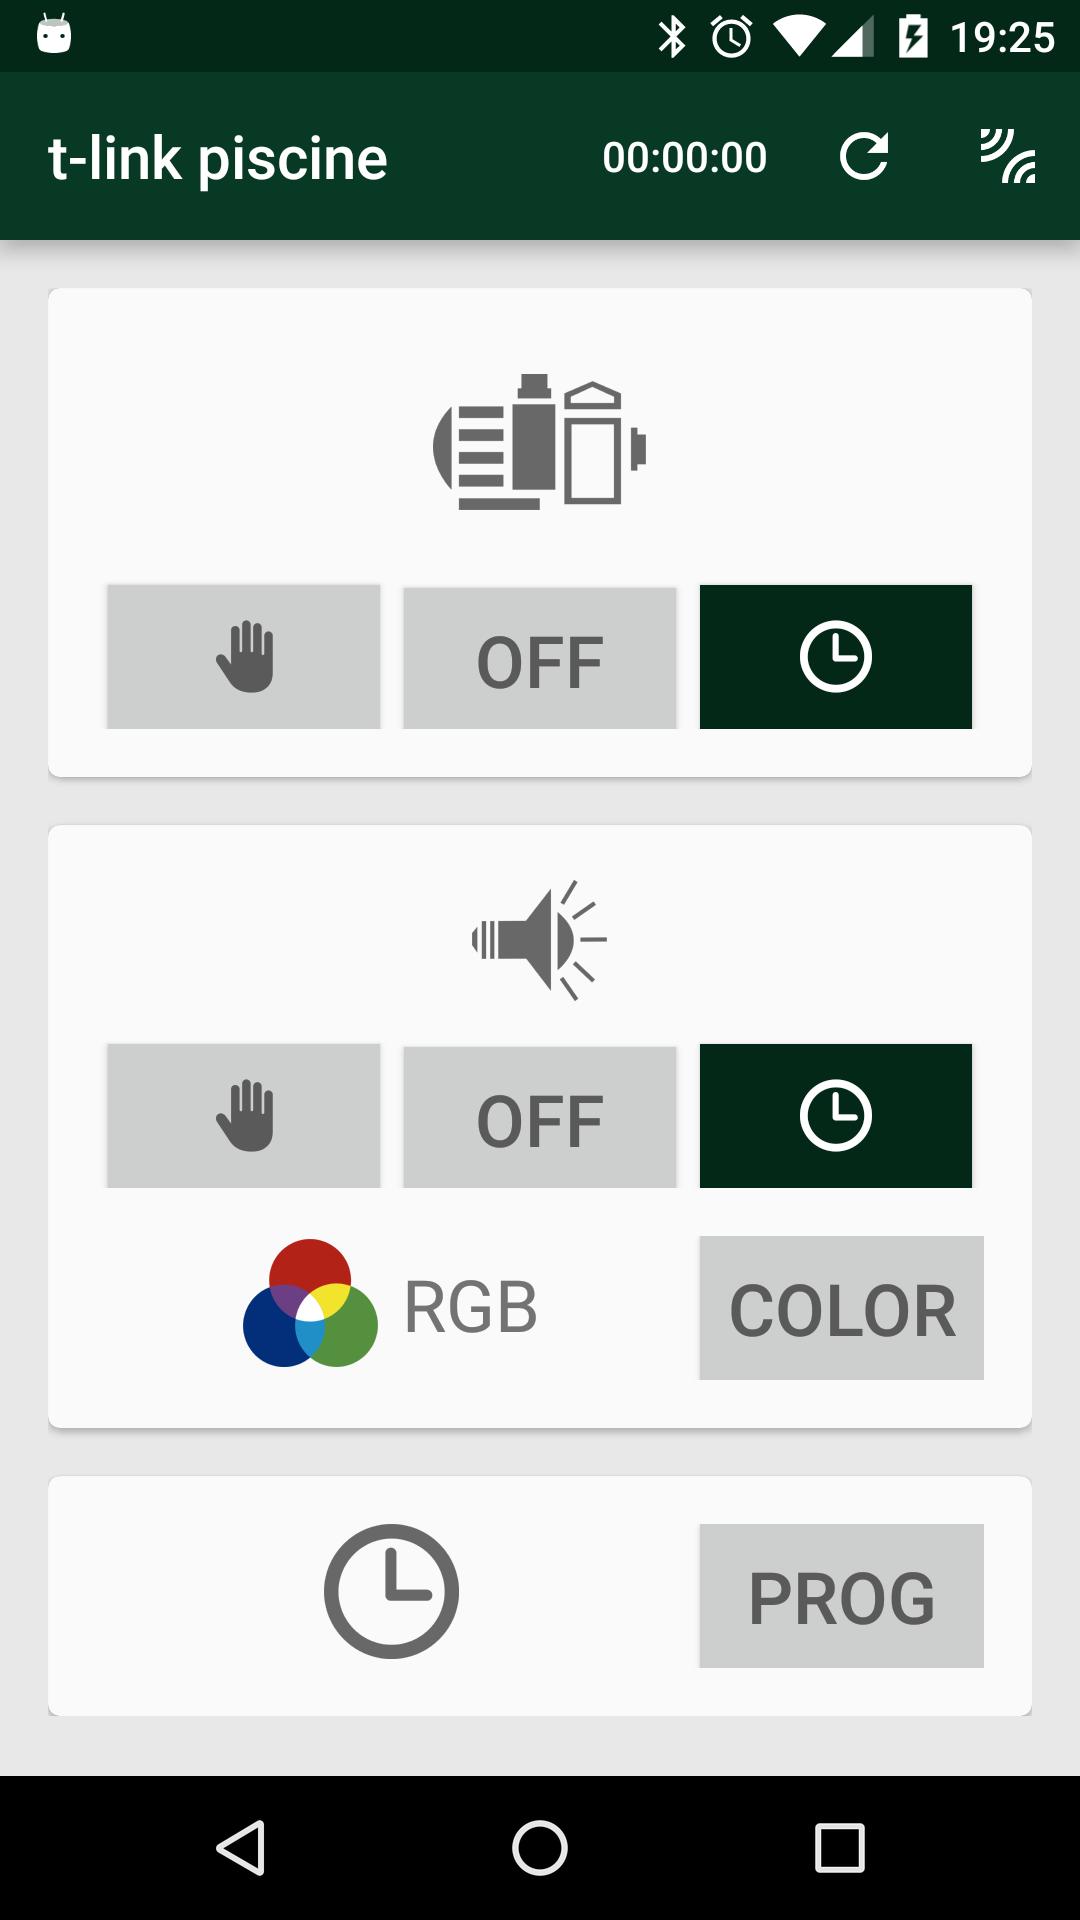The height and width of the screenshot is (1920, 1080).
Task: Tap the t-link piscine title
Action: point(218,158)
